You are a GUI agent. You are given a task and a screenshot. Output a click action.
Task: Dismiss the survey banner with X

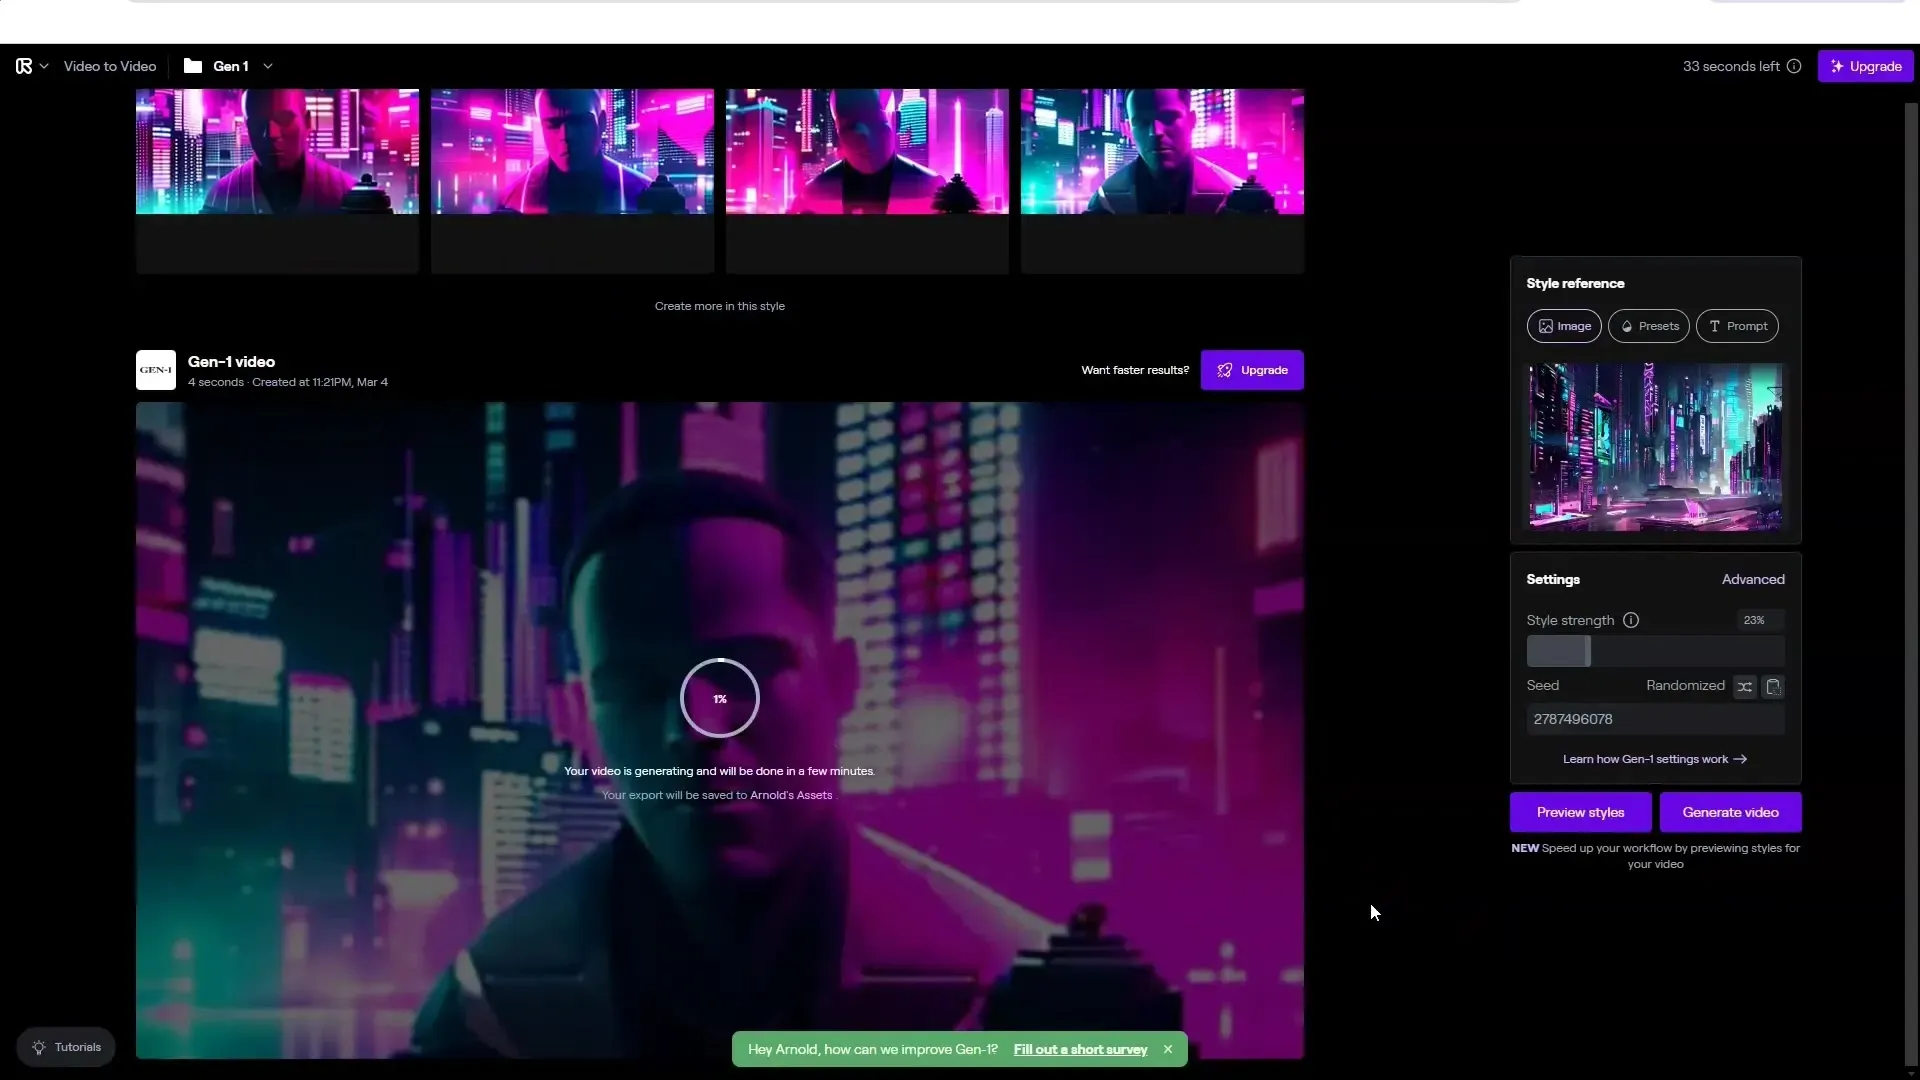coord(1167,1049)
